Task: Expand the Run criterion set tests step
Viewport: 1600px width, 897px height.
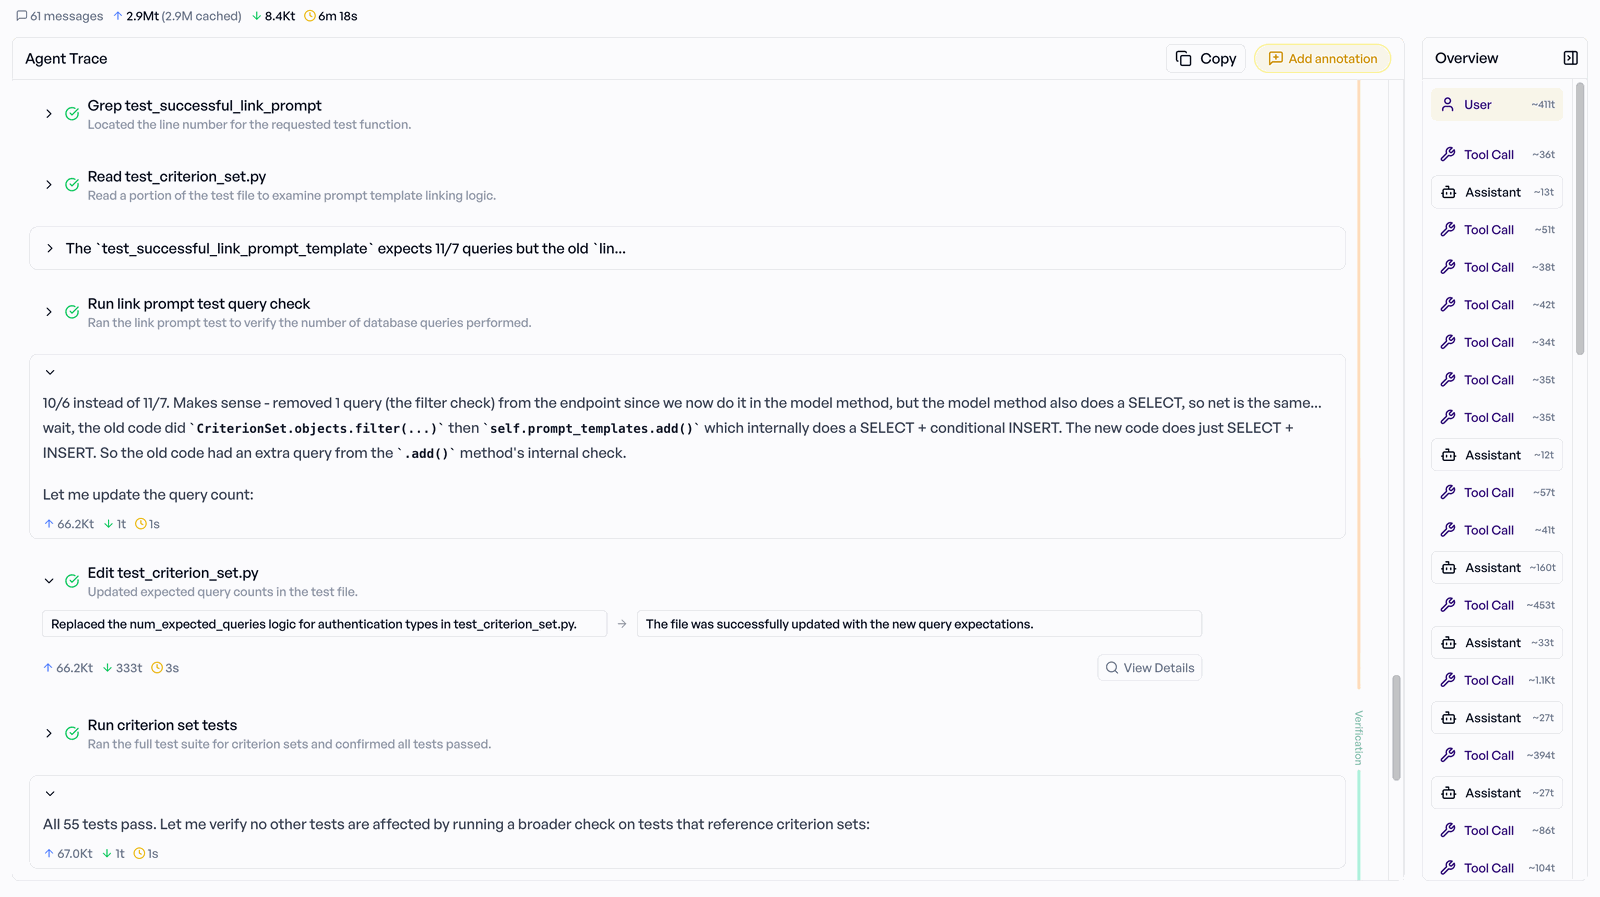Action: [49, 734]
